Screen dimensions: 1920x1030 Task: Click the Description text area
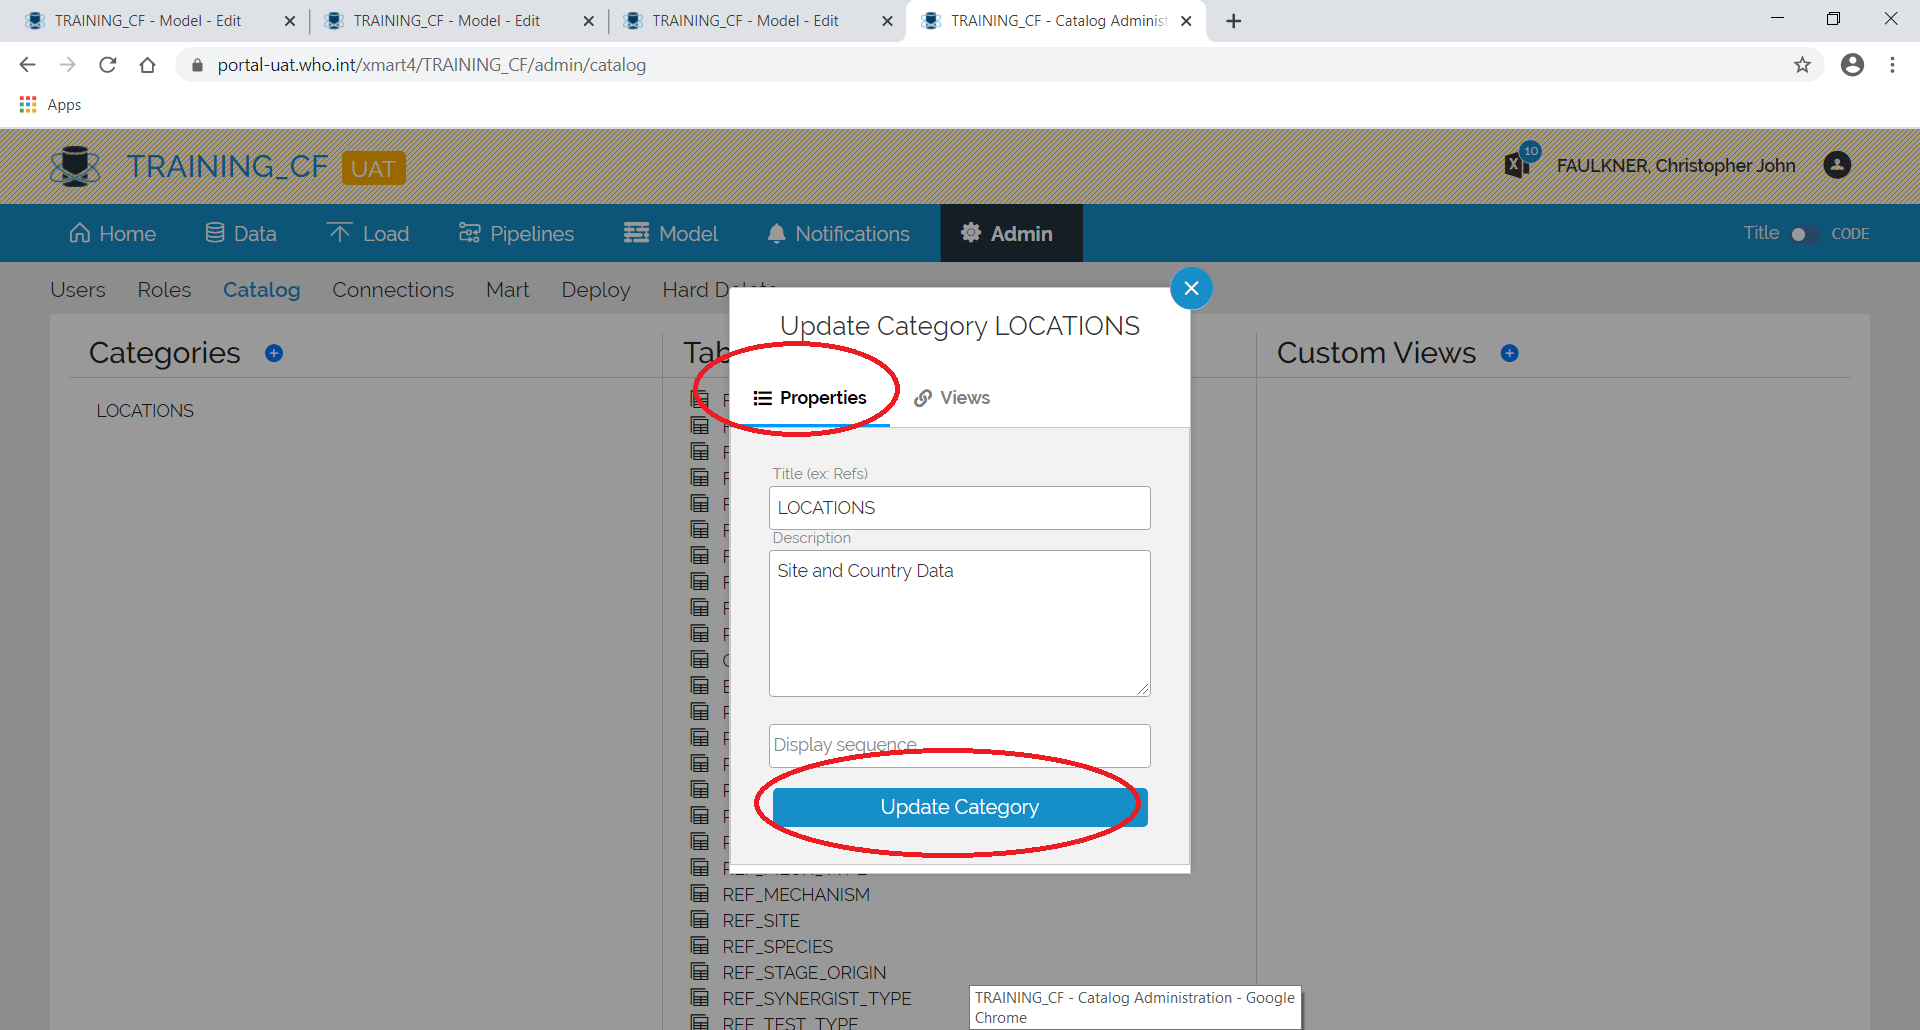pyautogui.click(x=960, y=623)
